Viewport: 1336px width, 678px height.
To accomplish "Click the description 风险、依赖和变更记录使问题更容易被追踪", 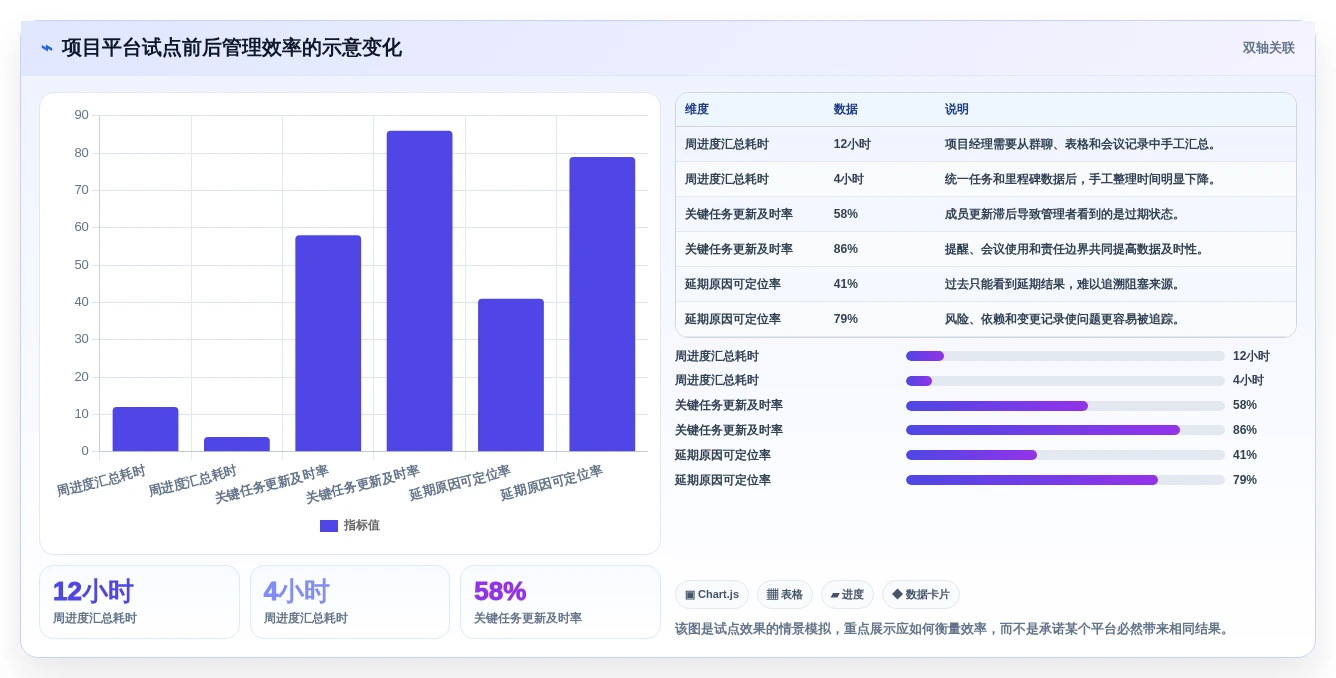I will [x=1064, y=320].
